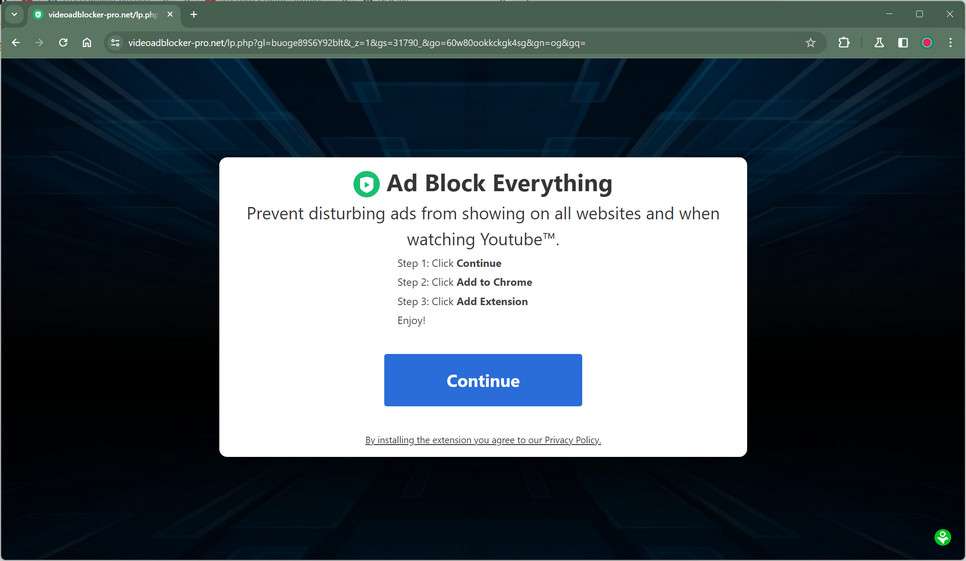
Task: Toggle the browser side panel icon
Action: tap(903, 42)
